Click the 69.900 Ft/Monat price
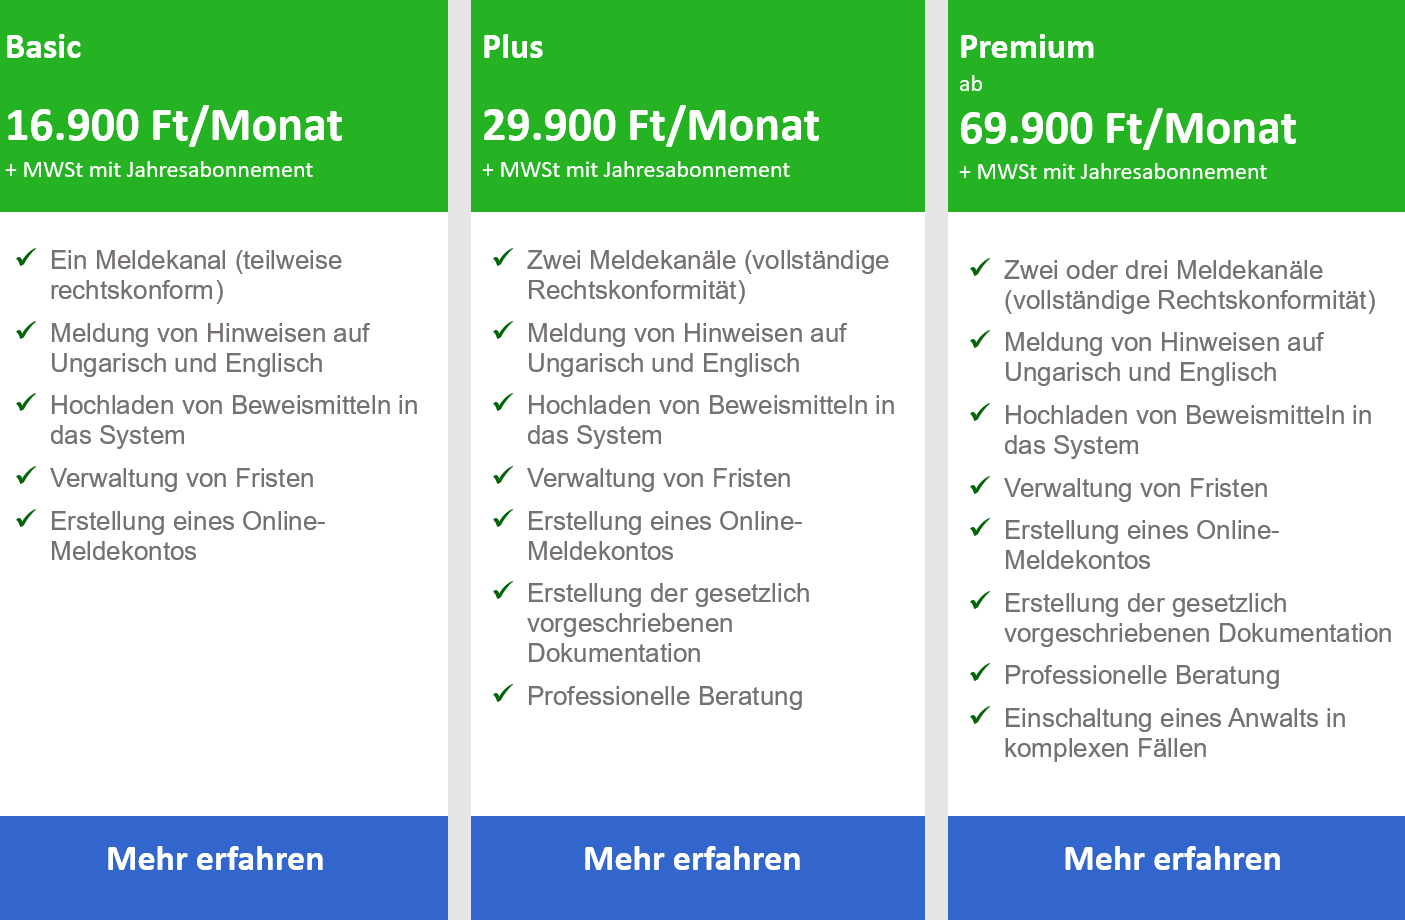1405x920 pixels. (1128, 129)
